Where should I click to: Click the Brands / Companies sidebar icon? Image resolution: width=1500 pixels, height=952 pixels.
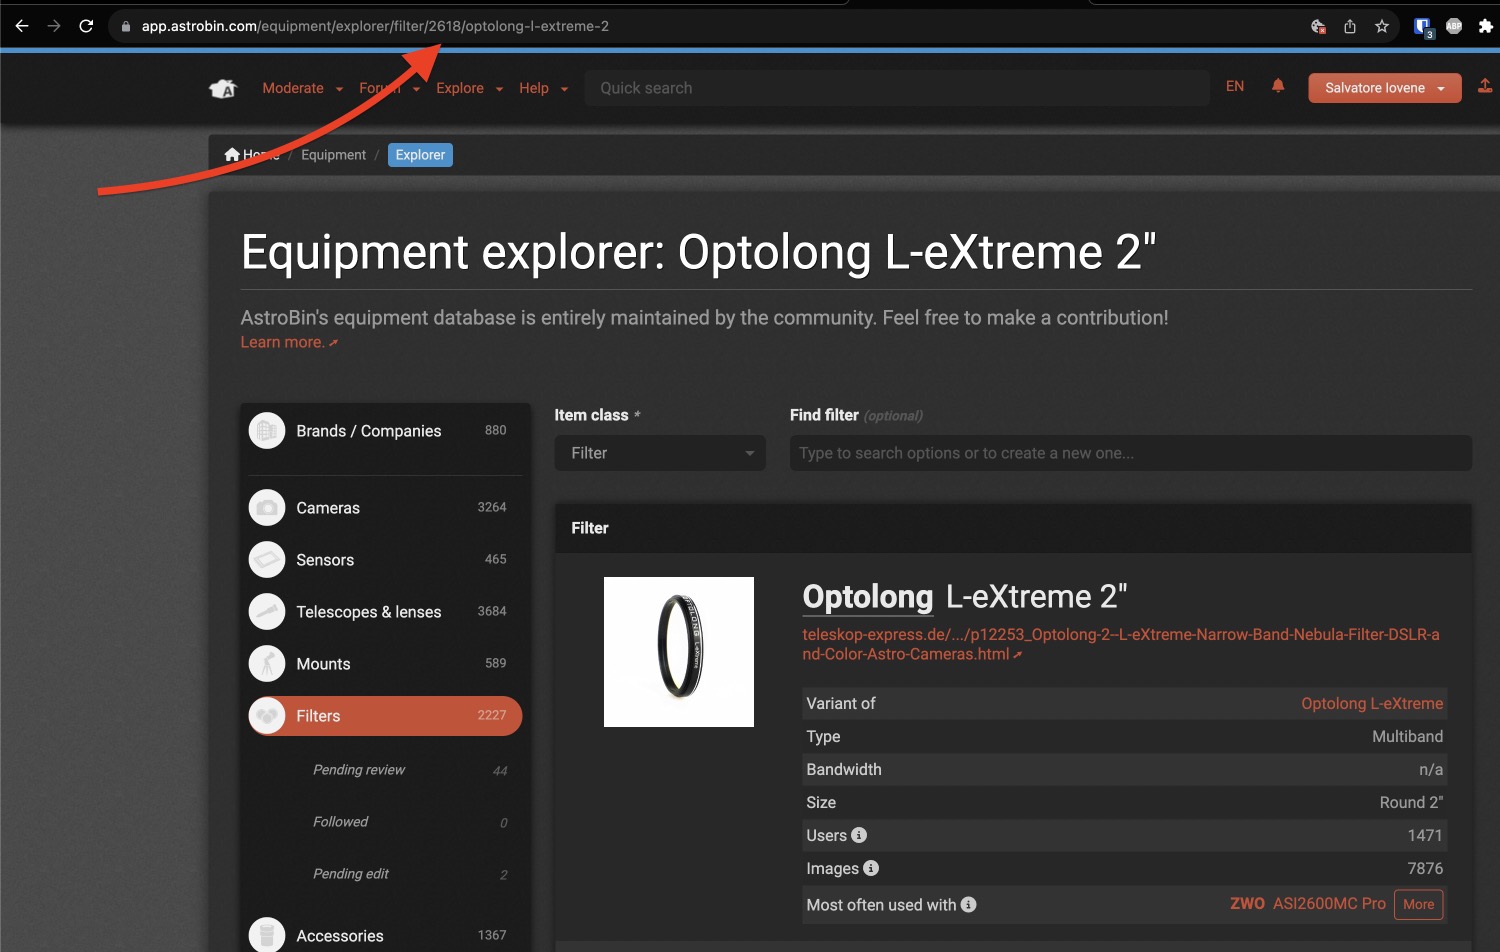[x=267, y=431]
